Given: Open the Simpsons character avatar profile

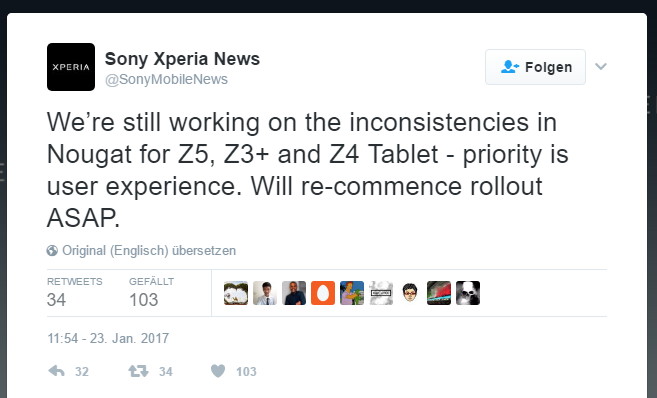Looking at the screenshot, I should pyautogui.click(x=352, y=293).
